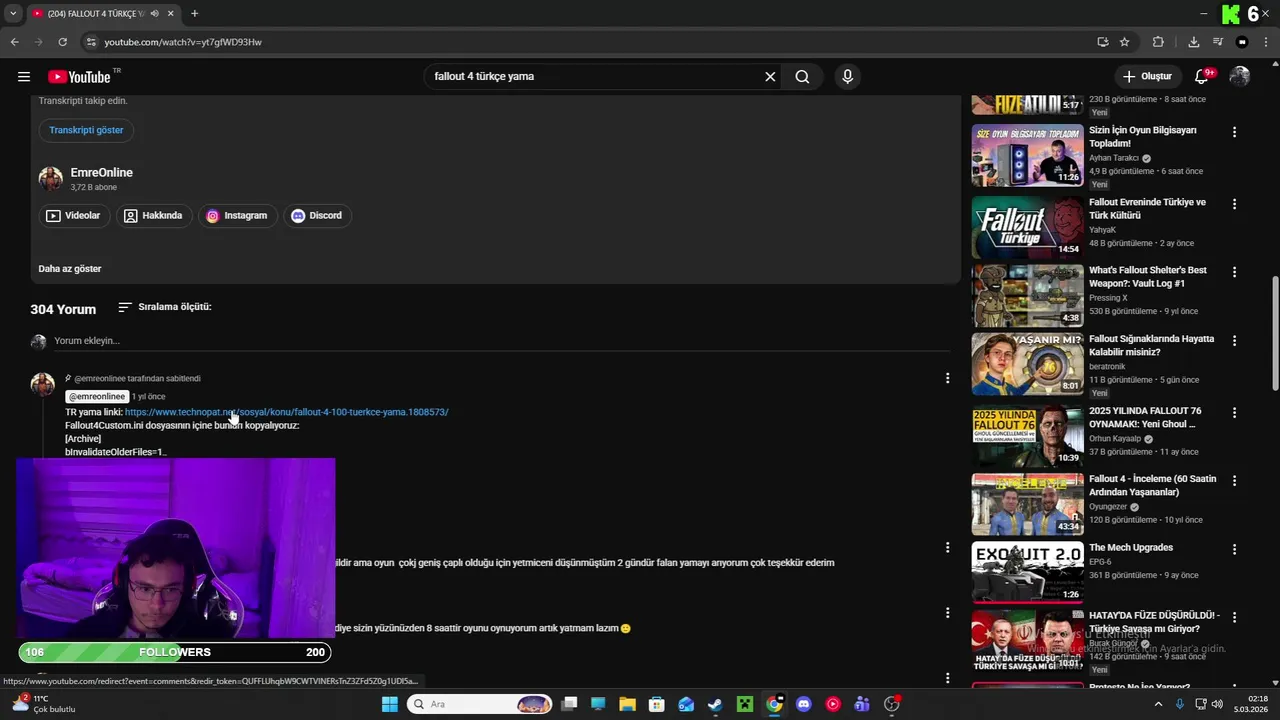This screenshot has width=1280, height=720.
Task: Open more options for 'Sizin İçin Oyun Bilgisayarı' video
Action: (x=1234, y=132)
